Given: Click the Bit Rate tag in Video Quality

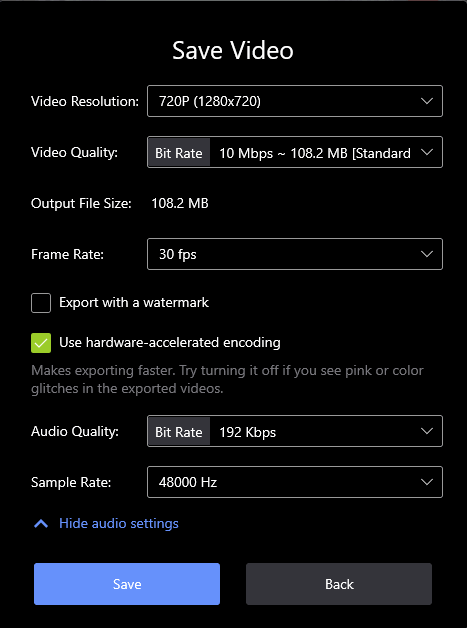Looking at the screenshot, I should click(x=179, y=153).
